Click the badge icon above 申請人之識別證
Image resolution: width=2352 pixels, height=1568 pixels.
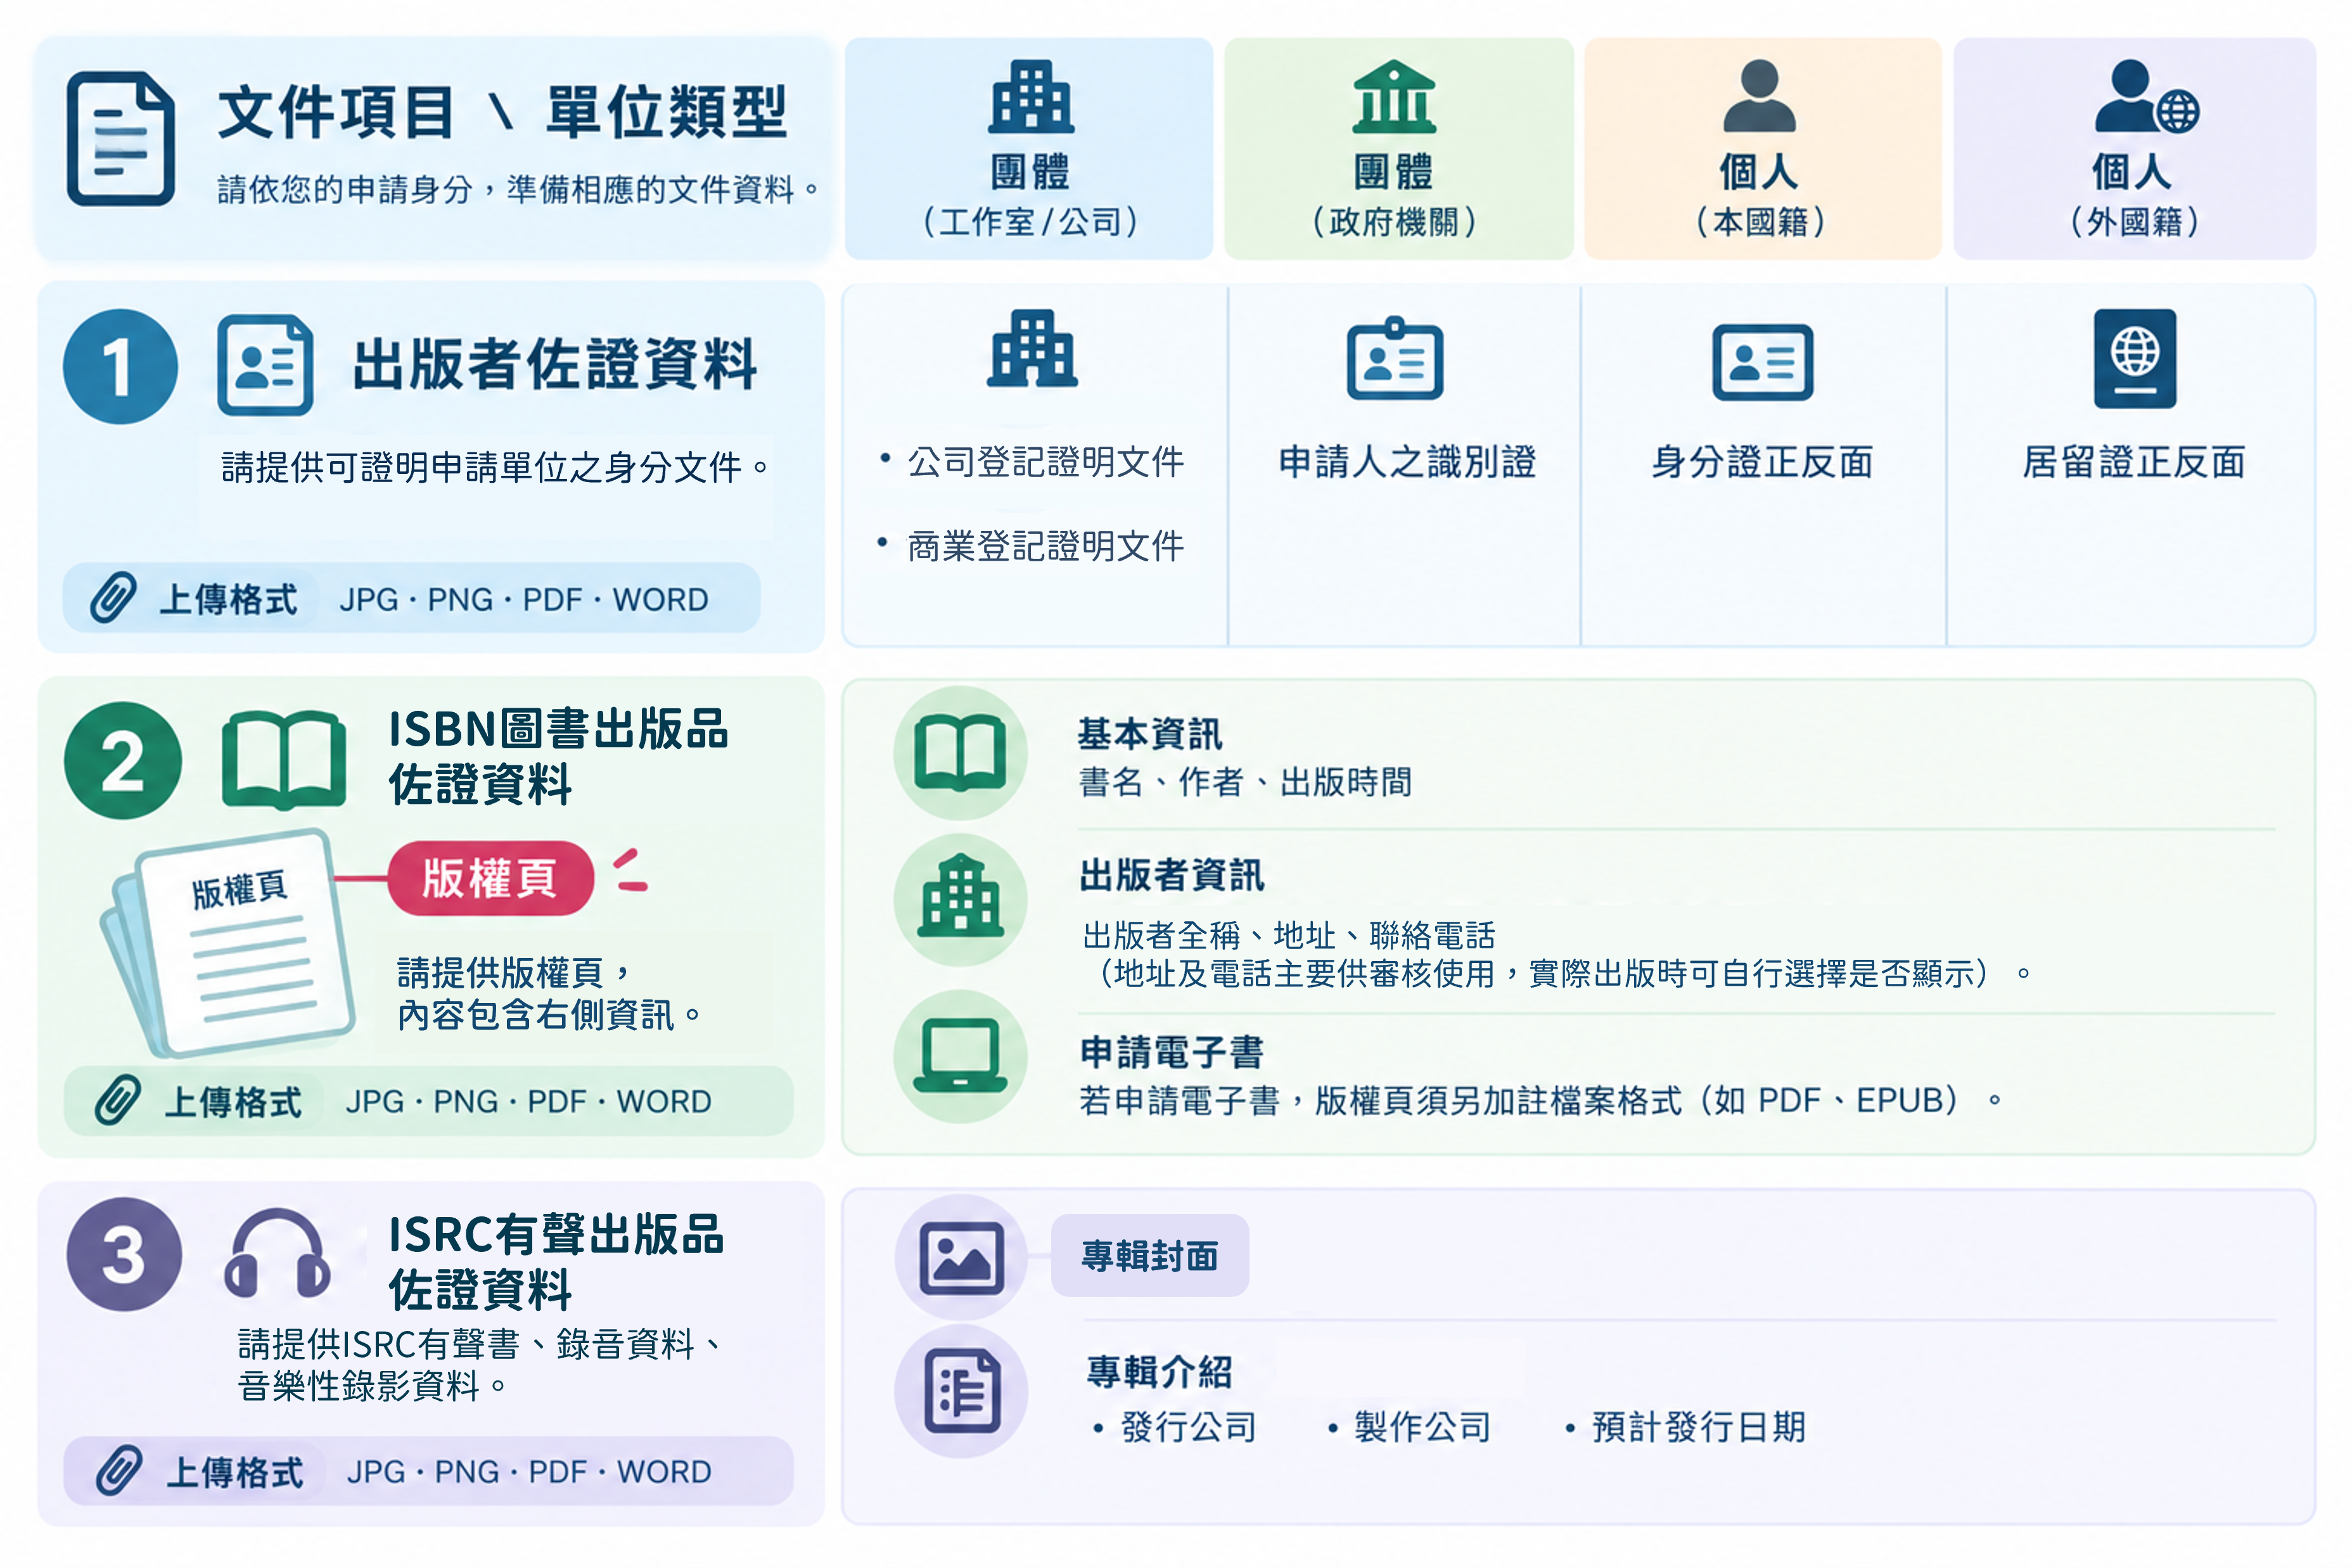[x=1395, y=358]
